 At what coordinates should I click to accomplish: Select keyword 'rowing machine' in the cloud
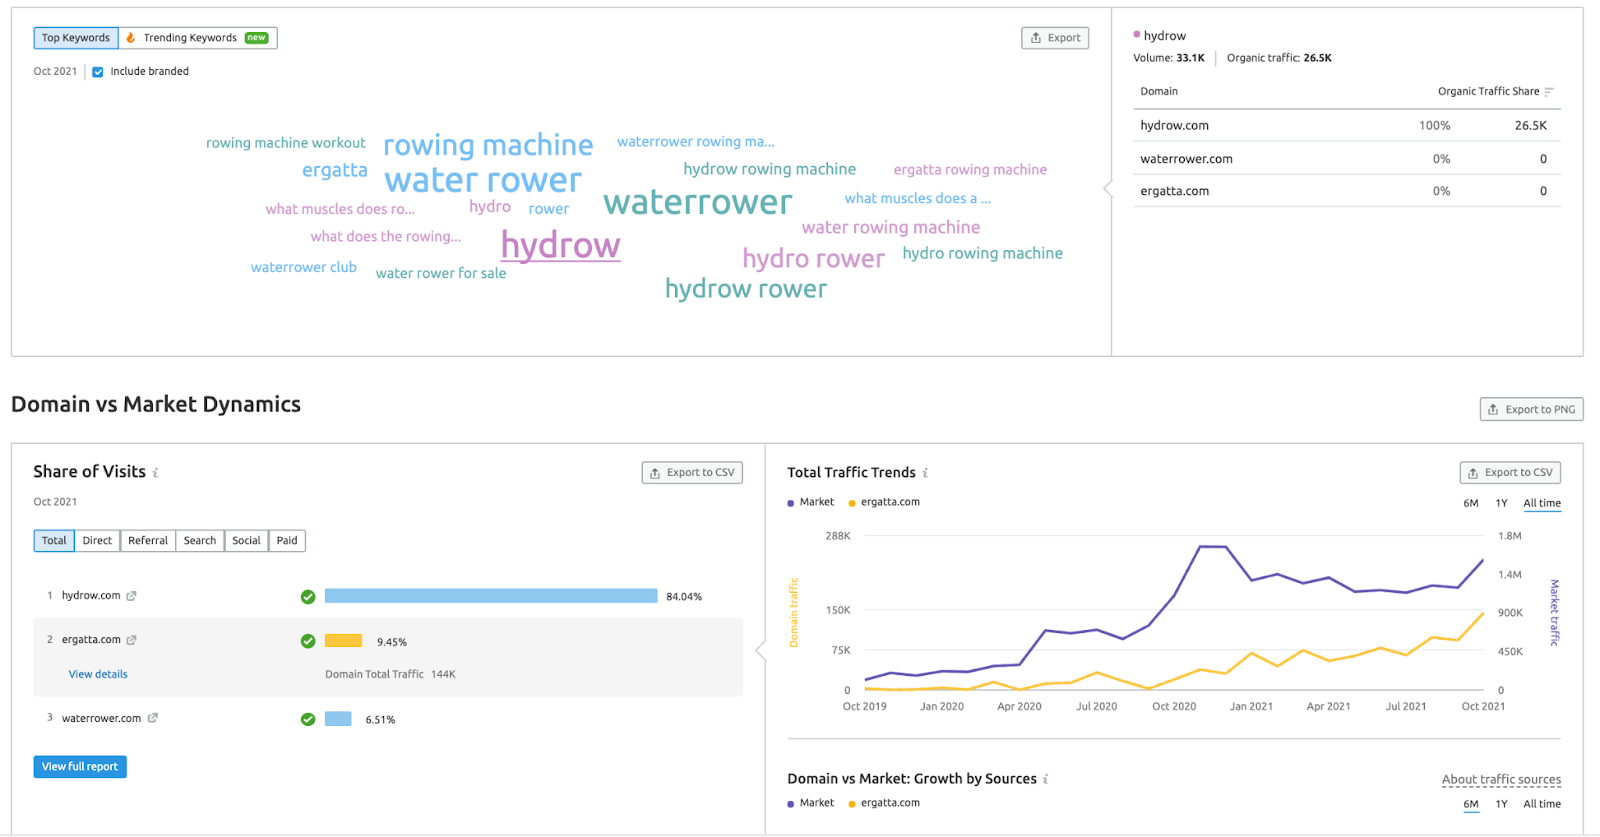click(x=488, y=146)
